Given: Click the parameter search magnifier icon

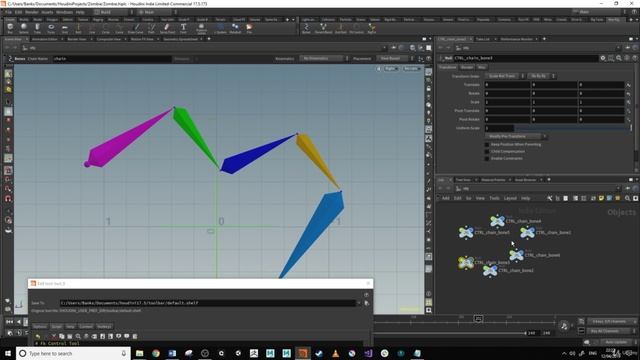Looking at the screenshot, I should tap(619, 58).
